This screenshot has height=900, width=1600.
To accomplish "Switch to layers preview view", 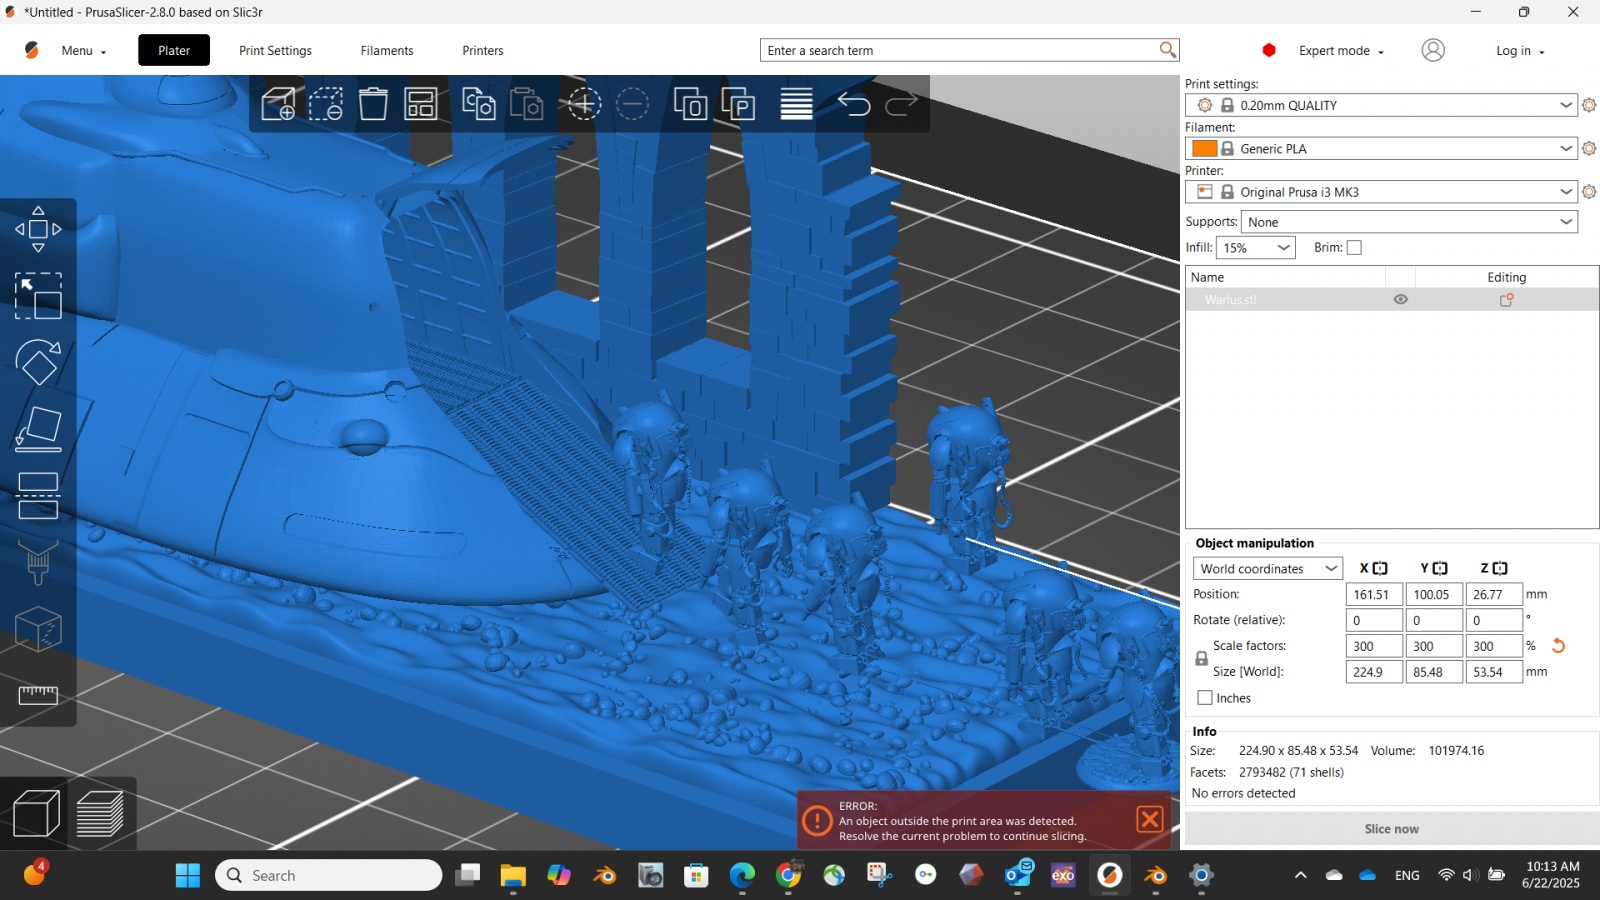I will (x=100, y=814).
